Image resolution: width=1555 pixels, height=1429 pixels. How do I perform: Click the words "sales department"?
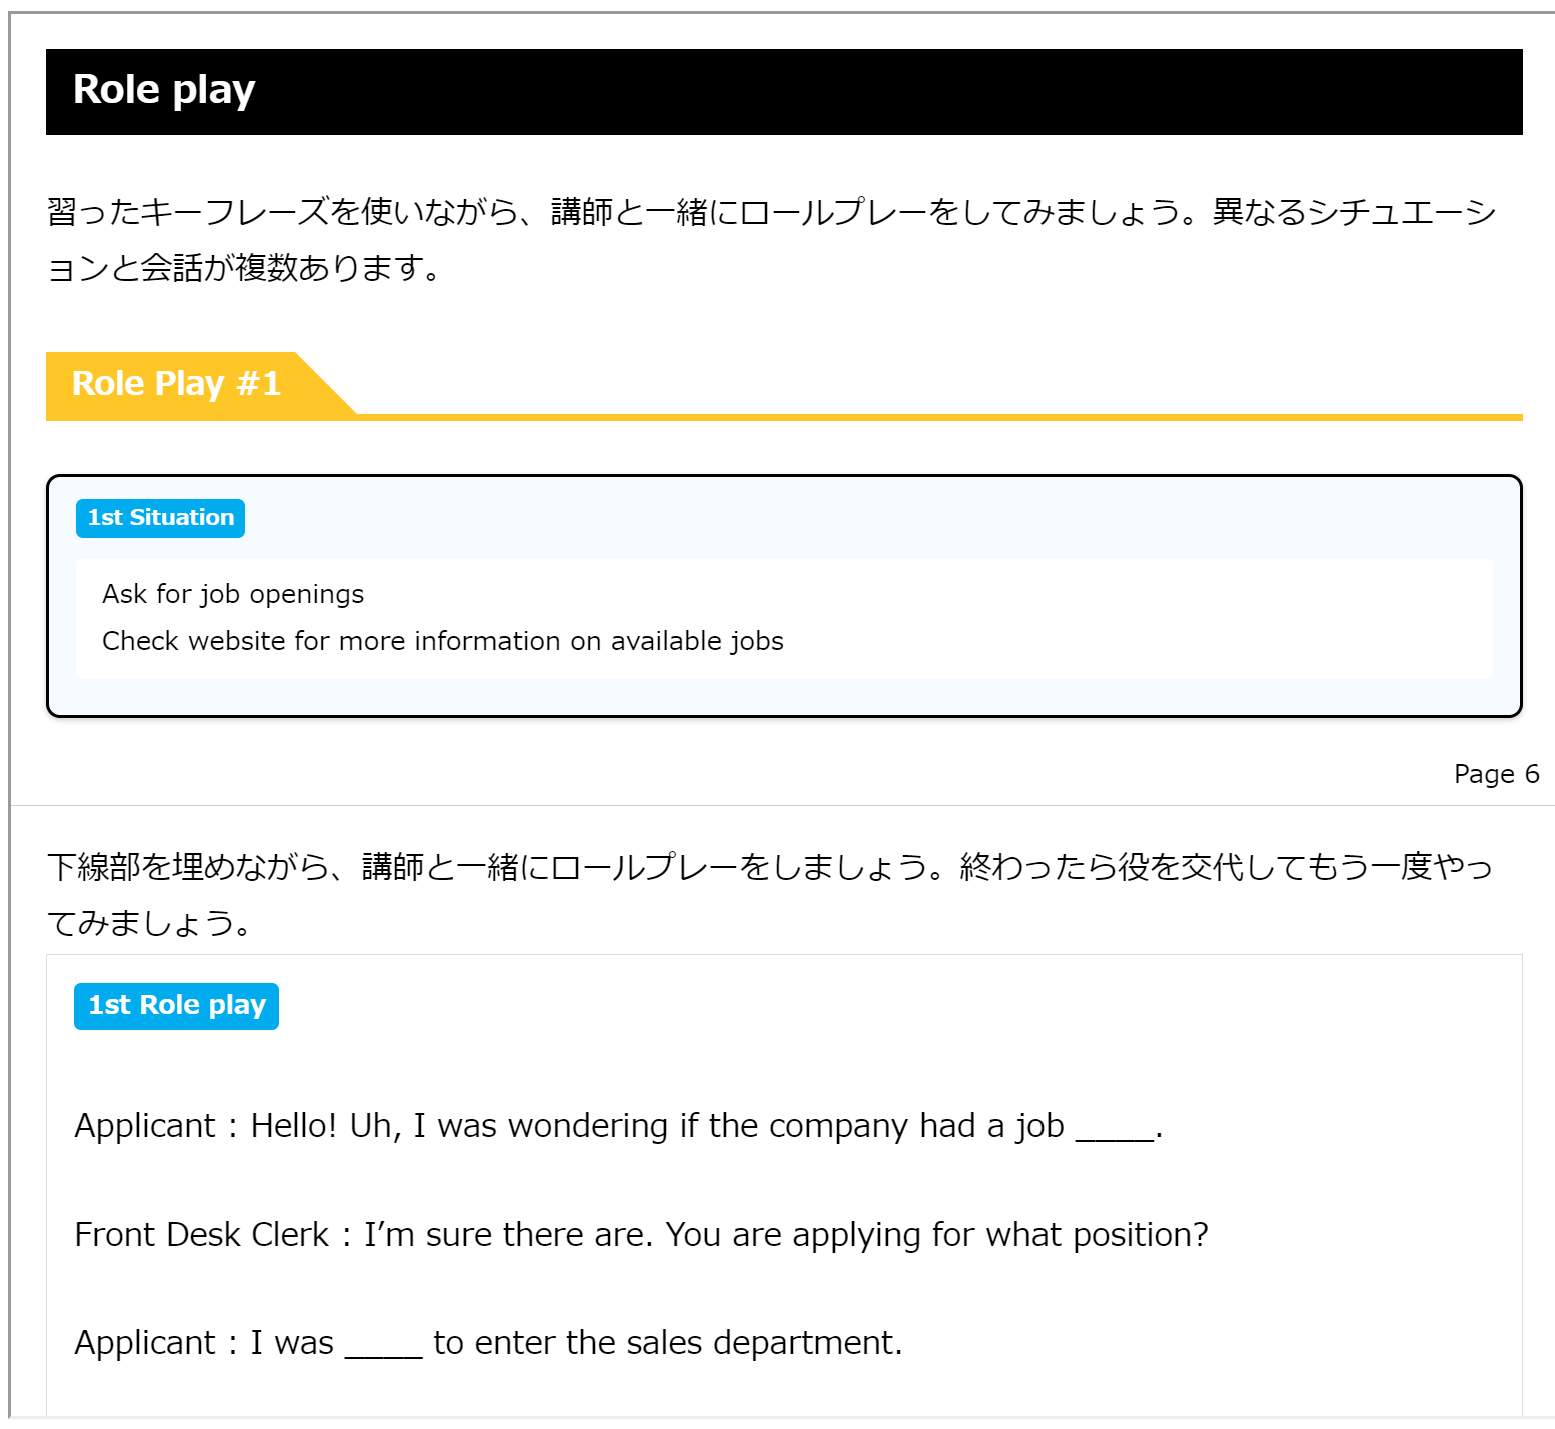(763, 1343)
